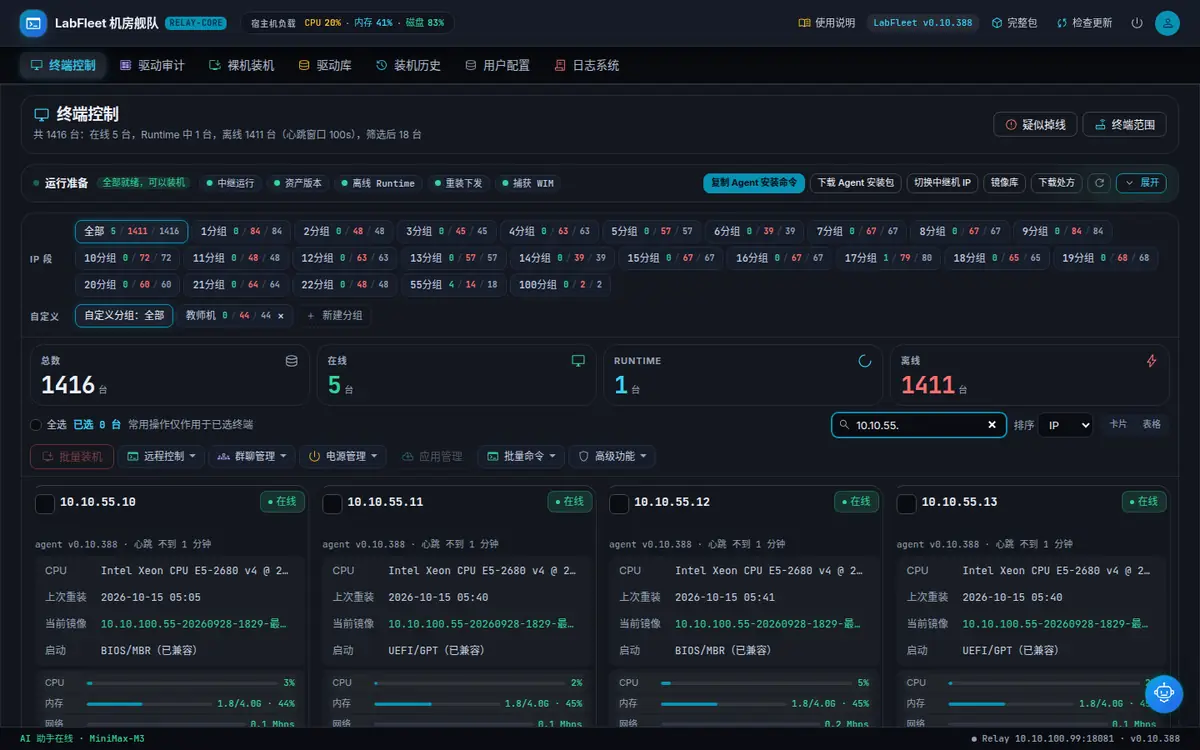Open the 高级功能 dropdown
1200x750 pixels.
pyautogui.click(x=612, y=456)
